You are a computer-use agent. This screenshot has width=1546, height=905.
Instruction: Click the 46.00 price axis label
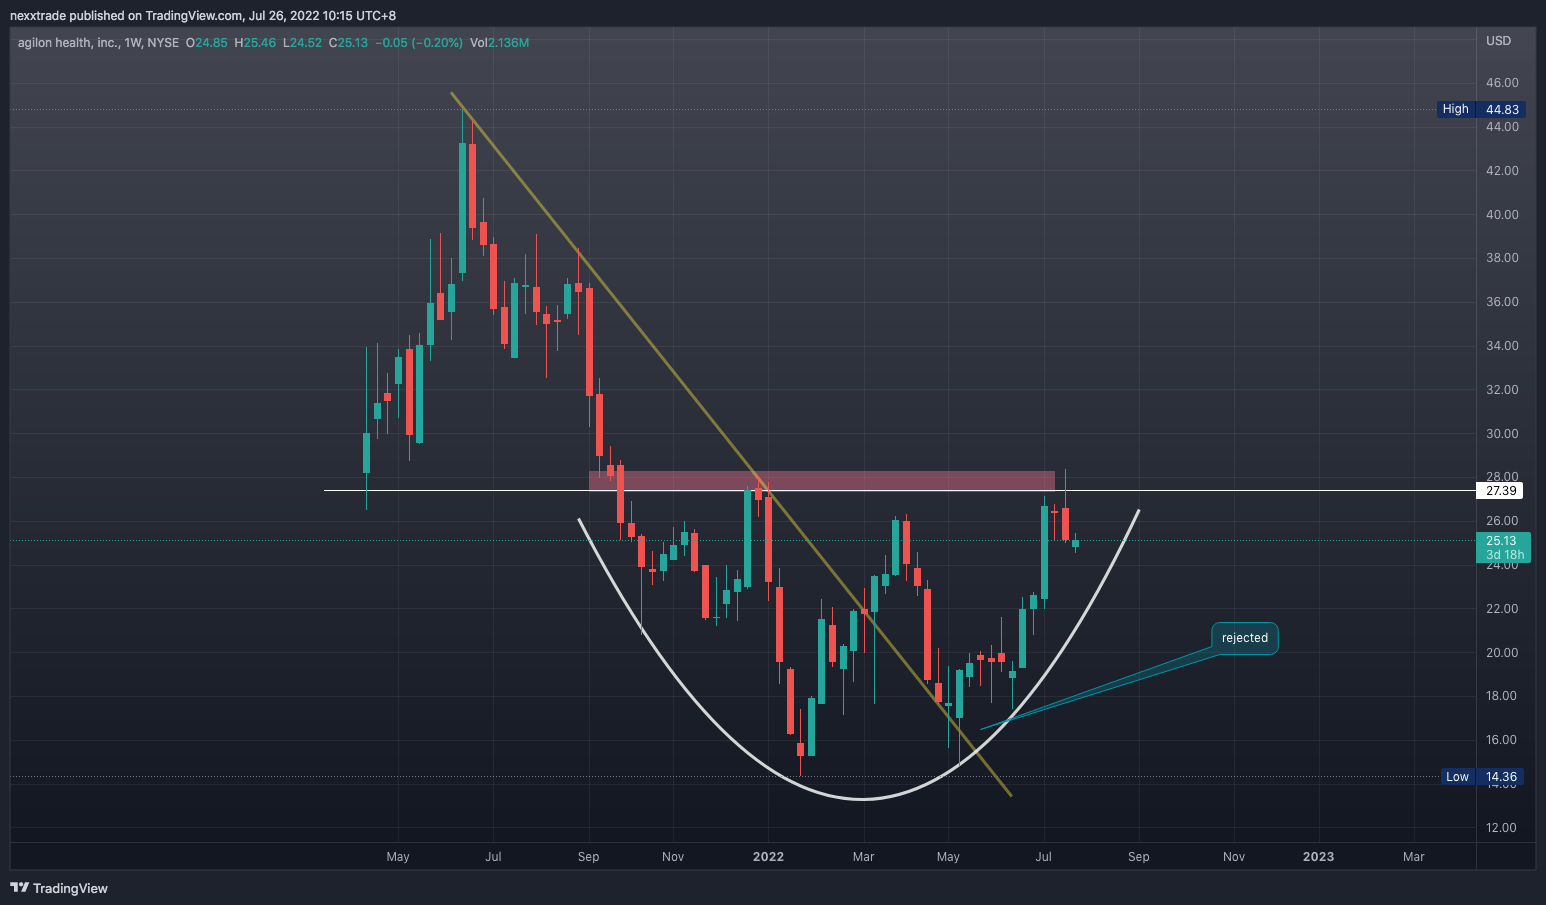coord(1502,83)
